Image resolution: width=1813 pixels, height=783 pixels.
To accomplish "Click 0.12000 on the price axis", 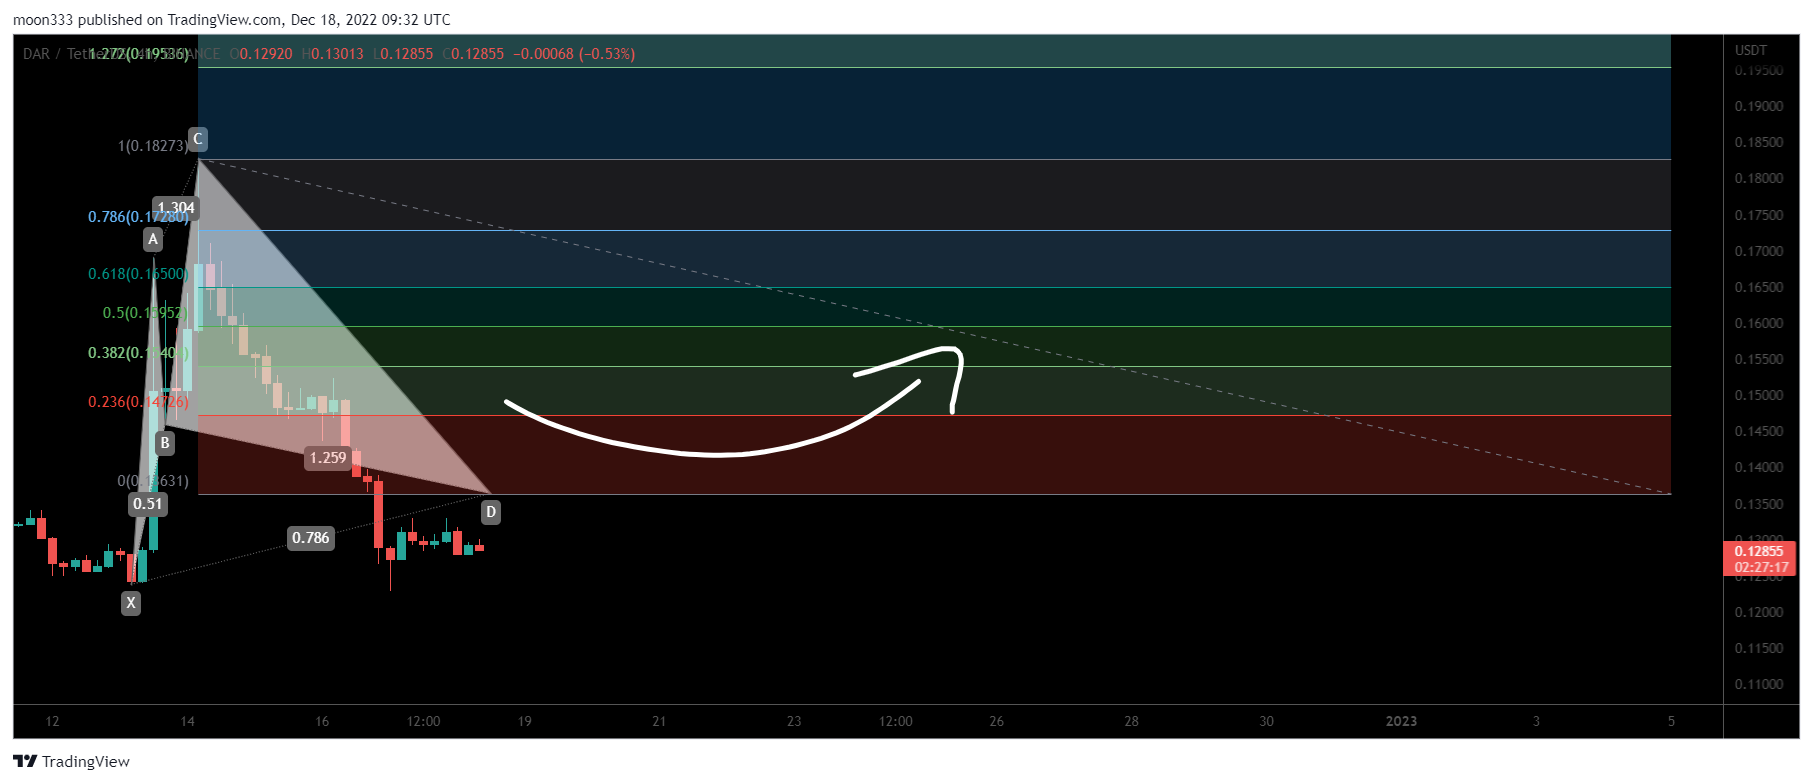I will coord(1759,612).
